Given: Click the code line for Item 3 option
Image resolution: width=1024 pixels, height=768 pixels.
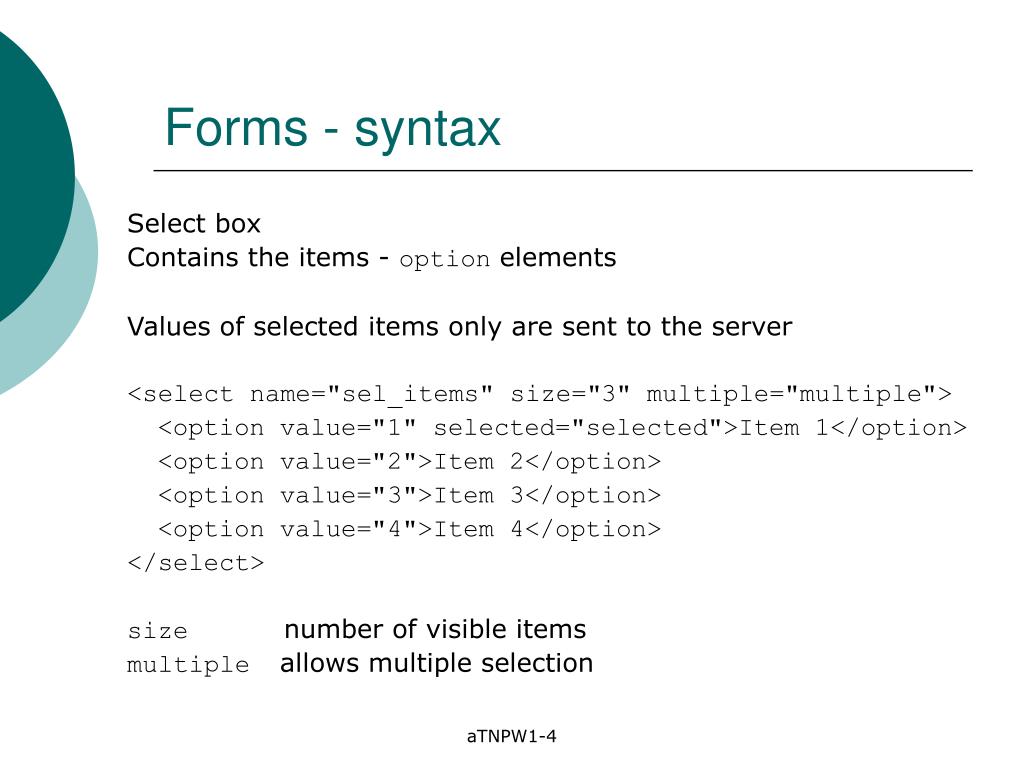Looking at the screenshot, I should coord(409,496).
